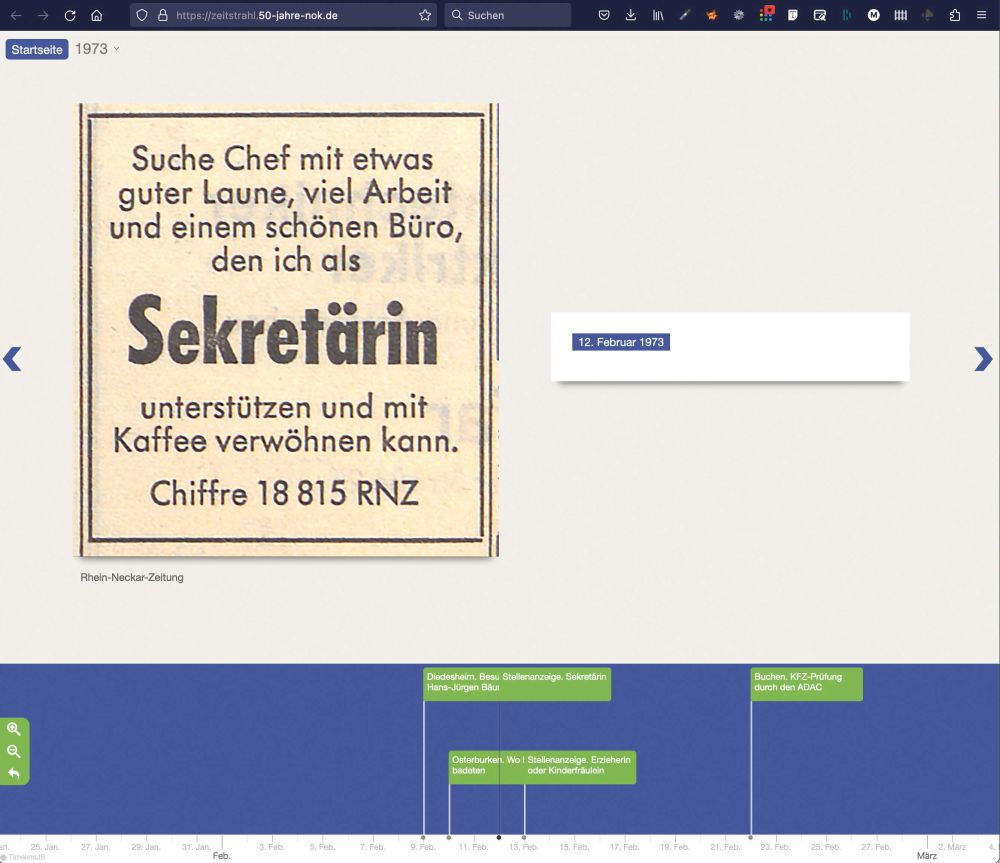
Task: Save page to Pocket via toolbar icon
Action: point(603,15)
